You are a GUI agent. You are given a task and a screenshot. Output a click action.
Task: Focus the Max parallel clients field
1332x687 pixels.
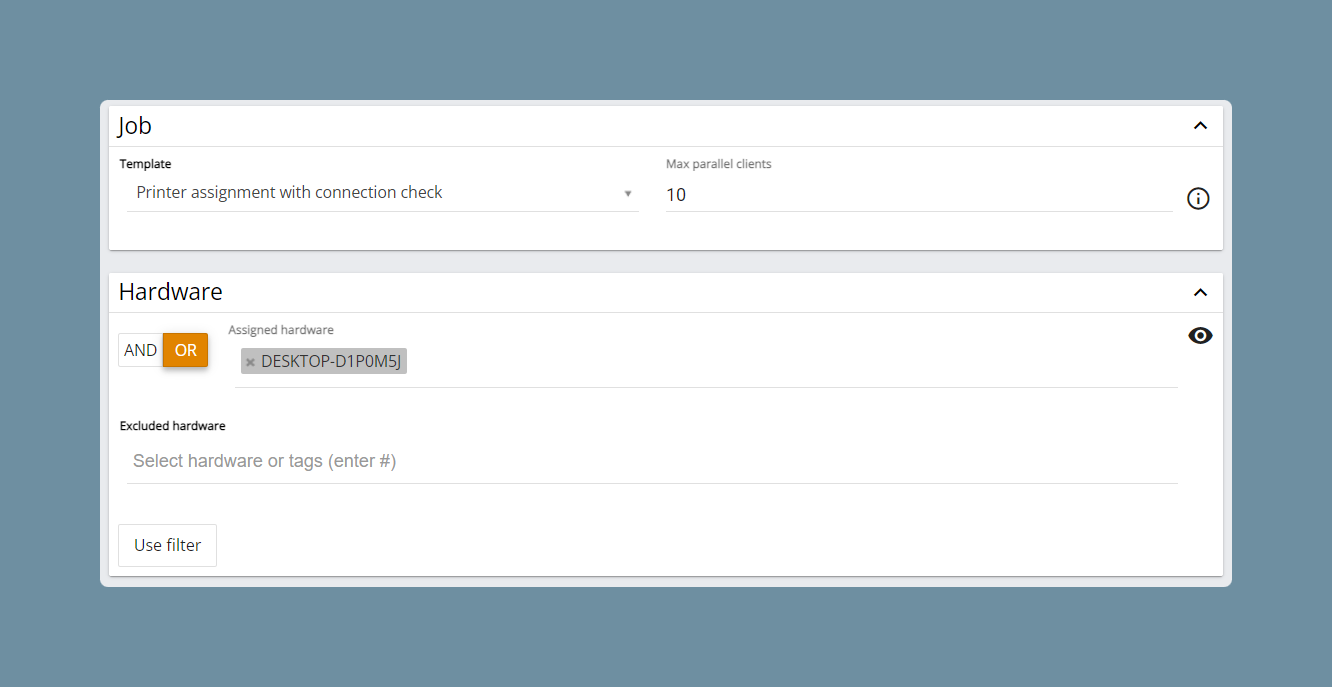[x=919, y=195]
